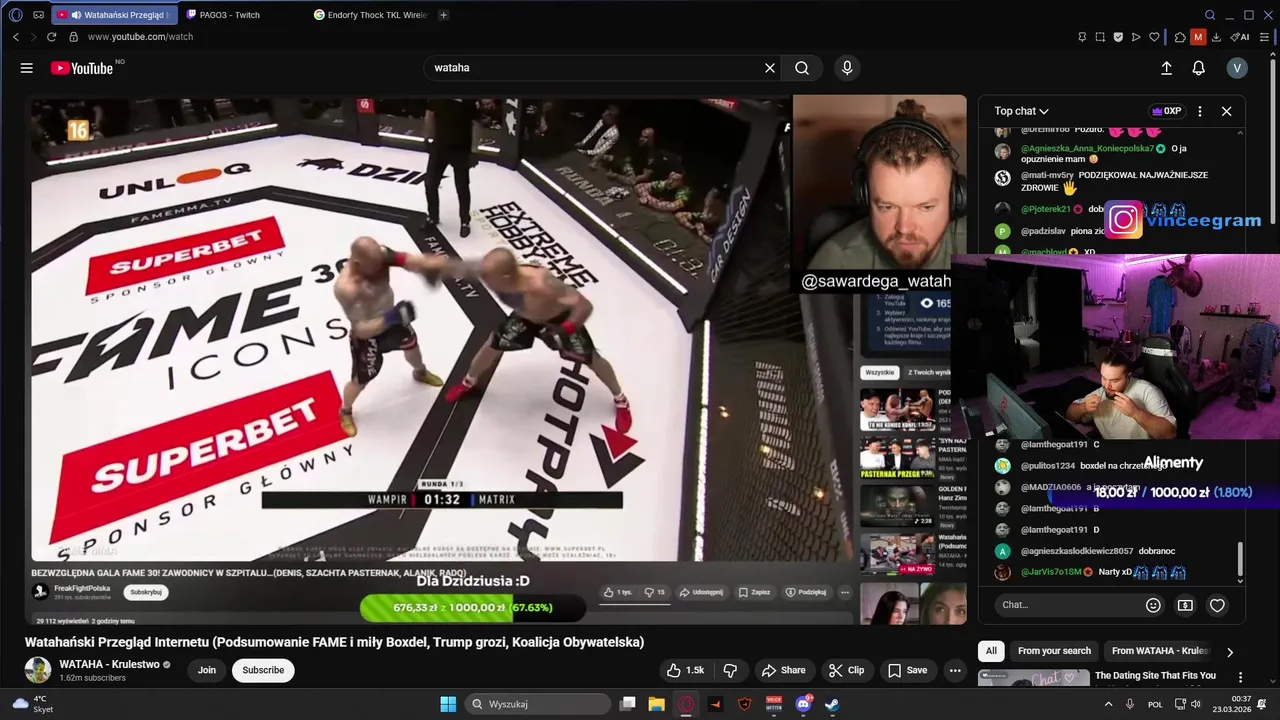Start voice search with microphone
The height and width of the screenshot is (720, 1280).
[x=847, y=68]
